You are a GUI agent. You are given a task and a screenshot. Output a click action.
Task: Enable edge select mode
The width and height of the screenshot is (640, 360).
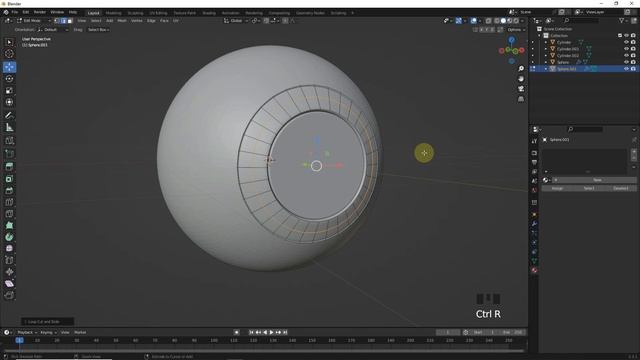pyautogui.click(x=63, y=21)
